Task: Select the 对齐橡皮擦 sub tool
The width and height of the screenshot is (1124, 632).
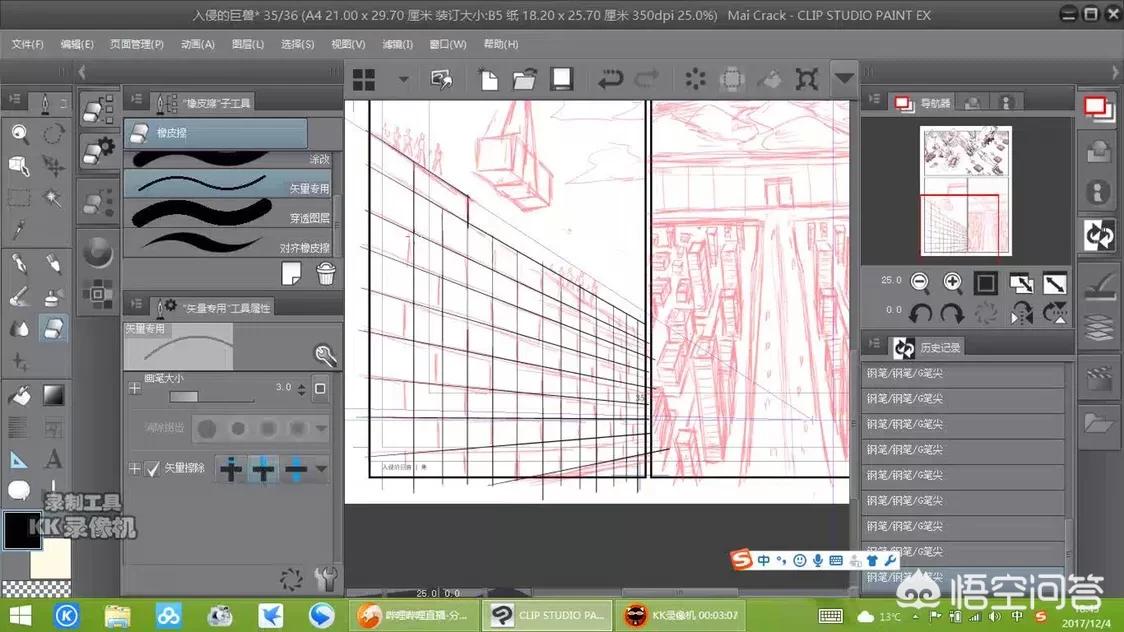Action: pyautogui.click(x=228, y=242)
